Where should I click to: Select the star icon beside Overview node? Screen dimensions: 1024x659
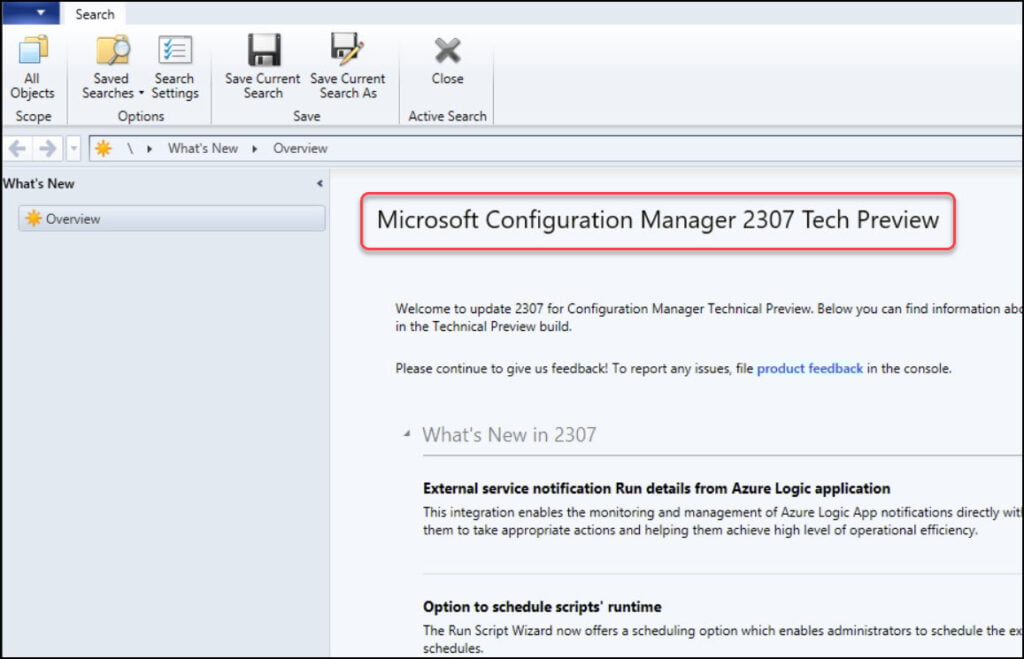33,218
